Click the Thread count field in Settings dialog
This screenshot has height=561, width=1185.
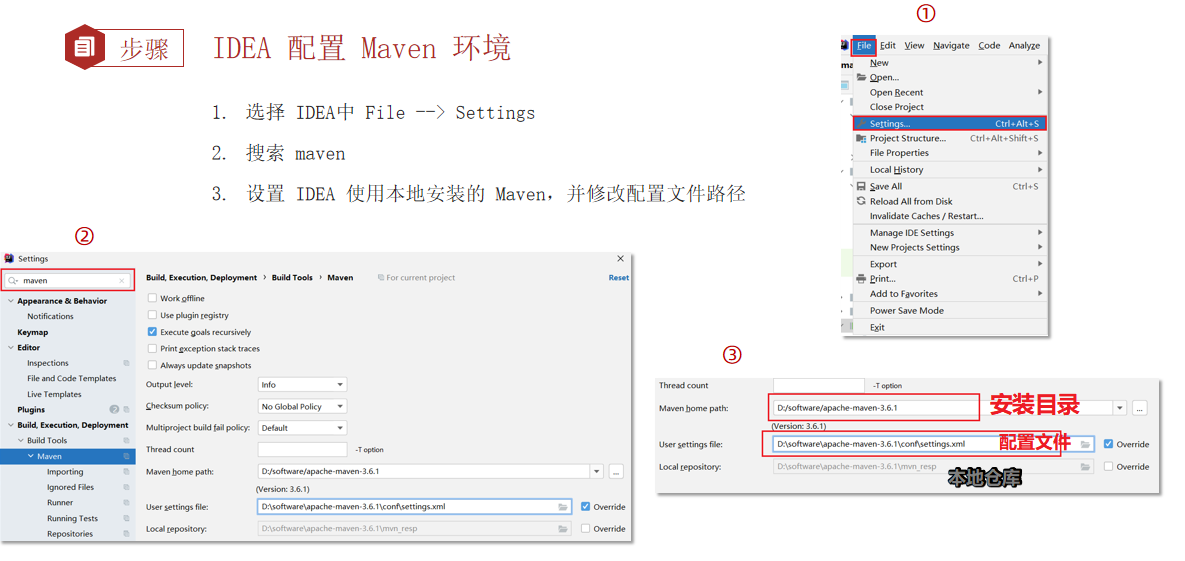tap(302, 449)
